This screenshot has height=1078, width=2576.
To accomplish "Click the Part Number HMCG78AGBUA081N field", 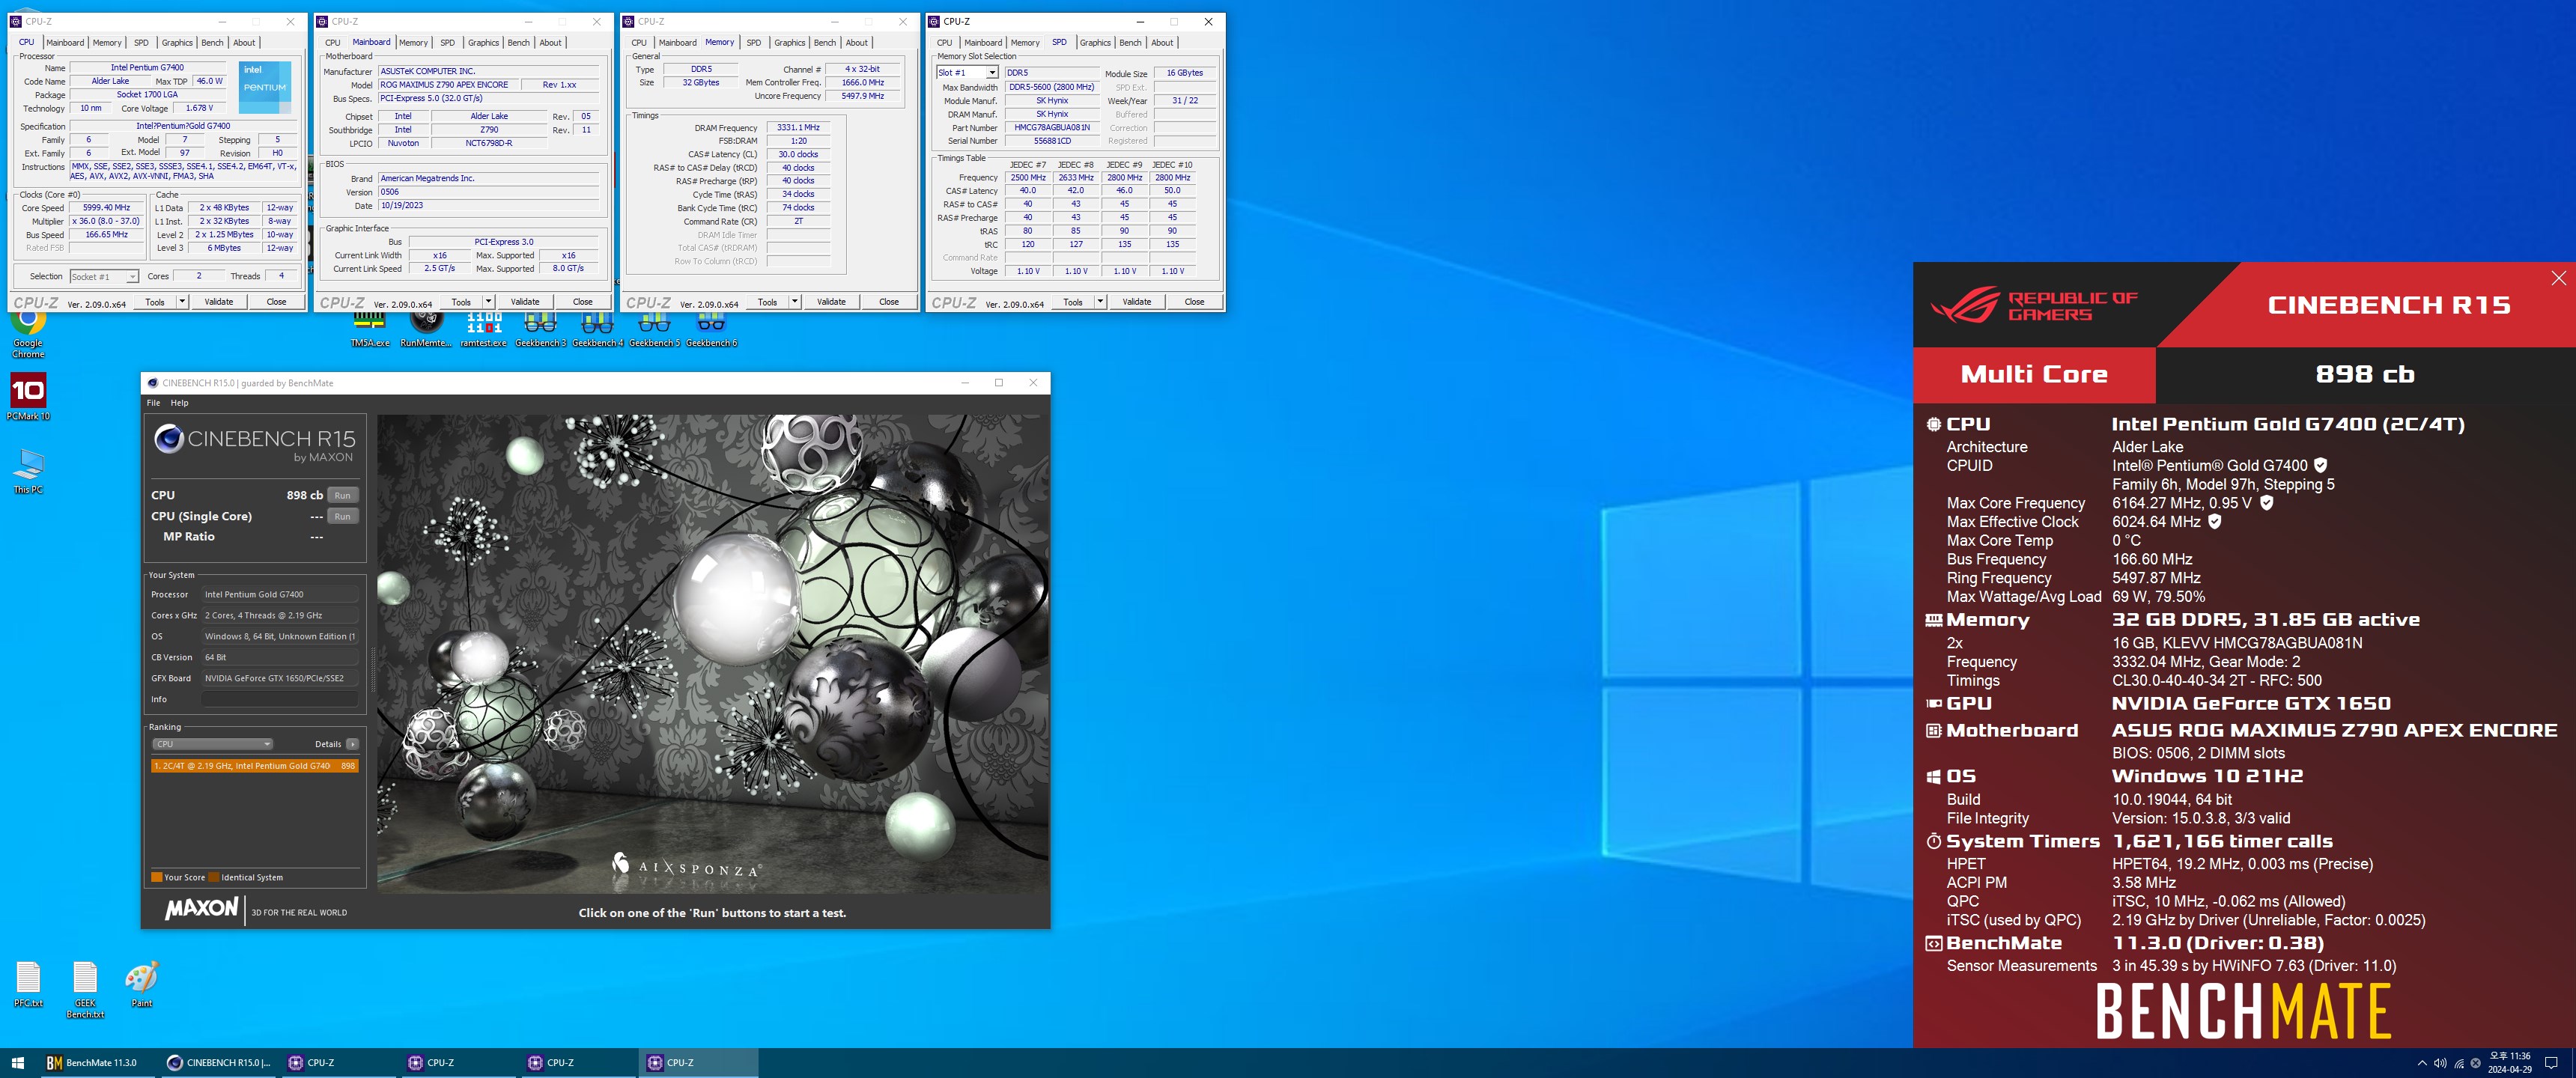I will point(1051,127).
